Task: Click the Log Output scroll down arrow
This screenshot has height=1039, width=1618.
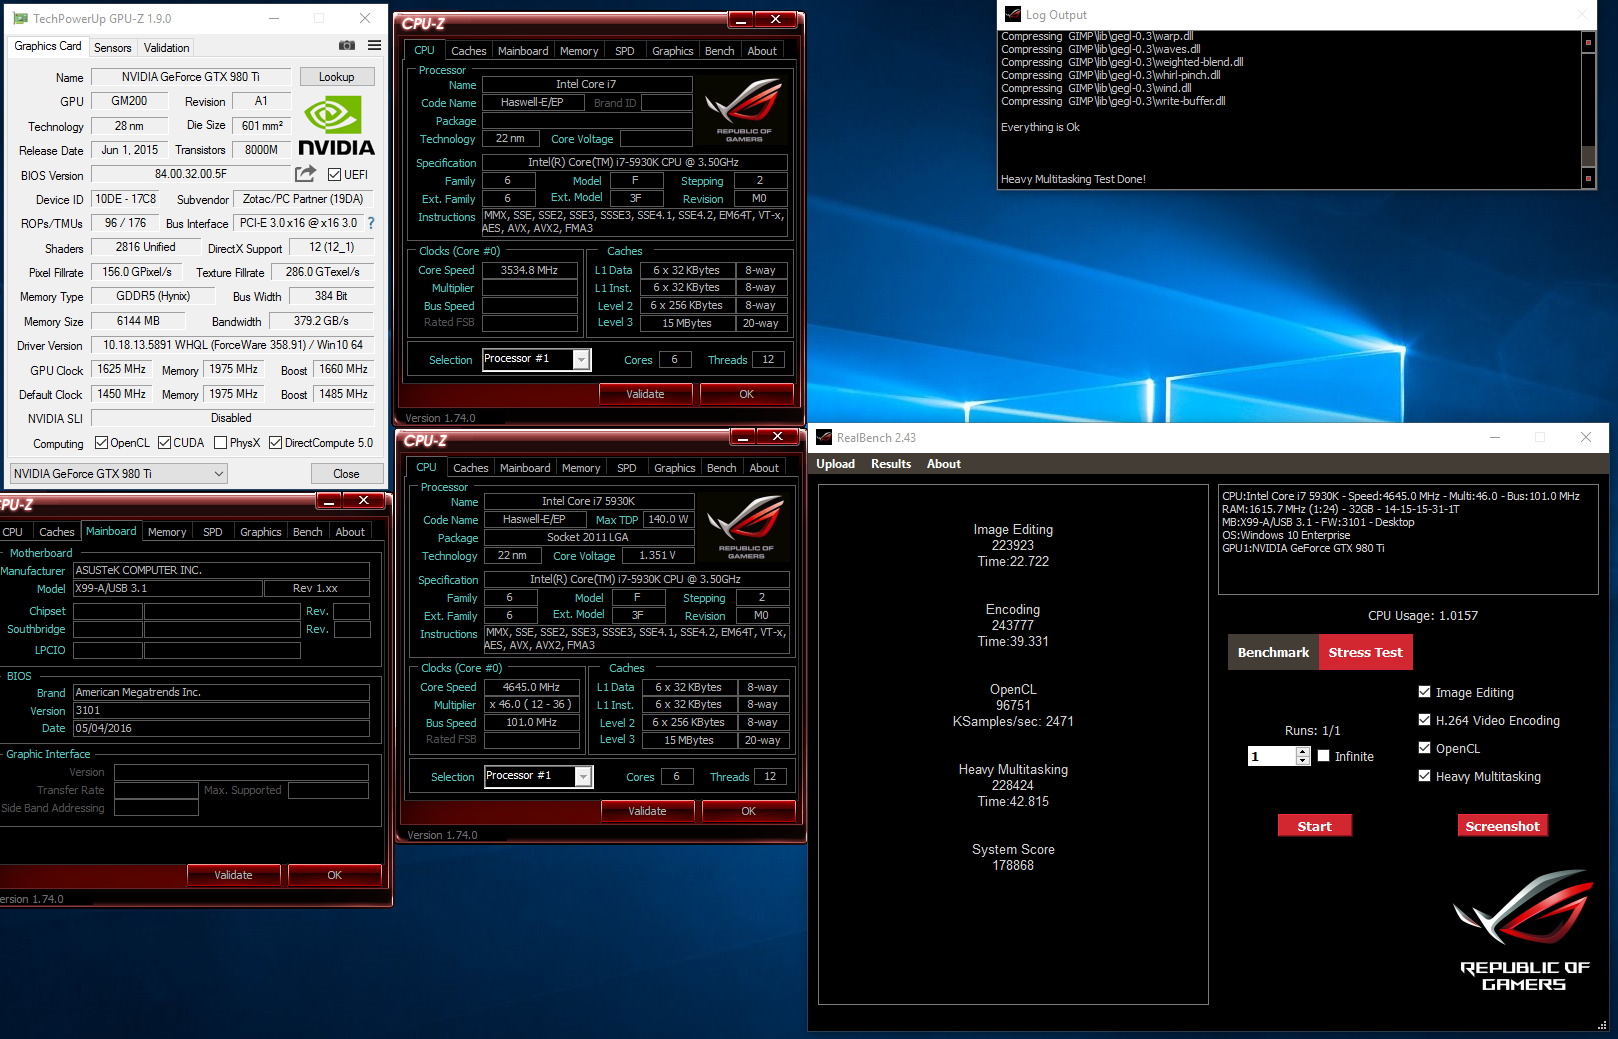Action: pyautogui.click(x=1587, y=179)
